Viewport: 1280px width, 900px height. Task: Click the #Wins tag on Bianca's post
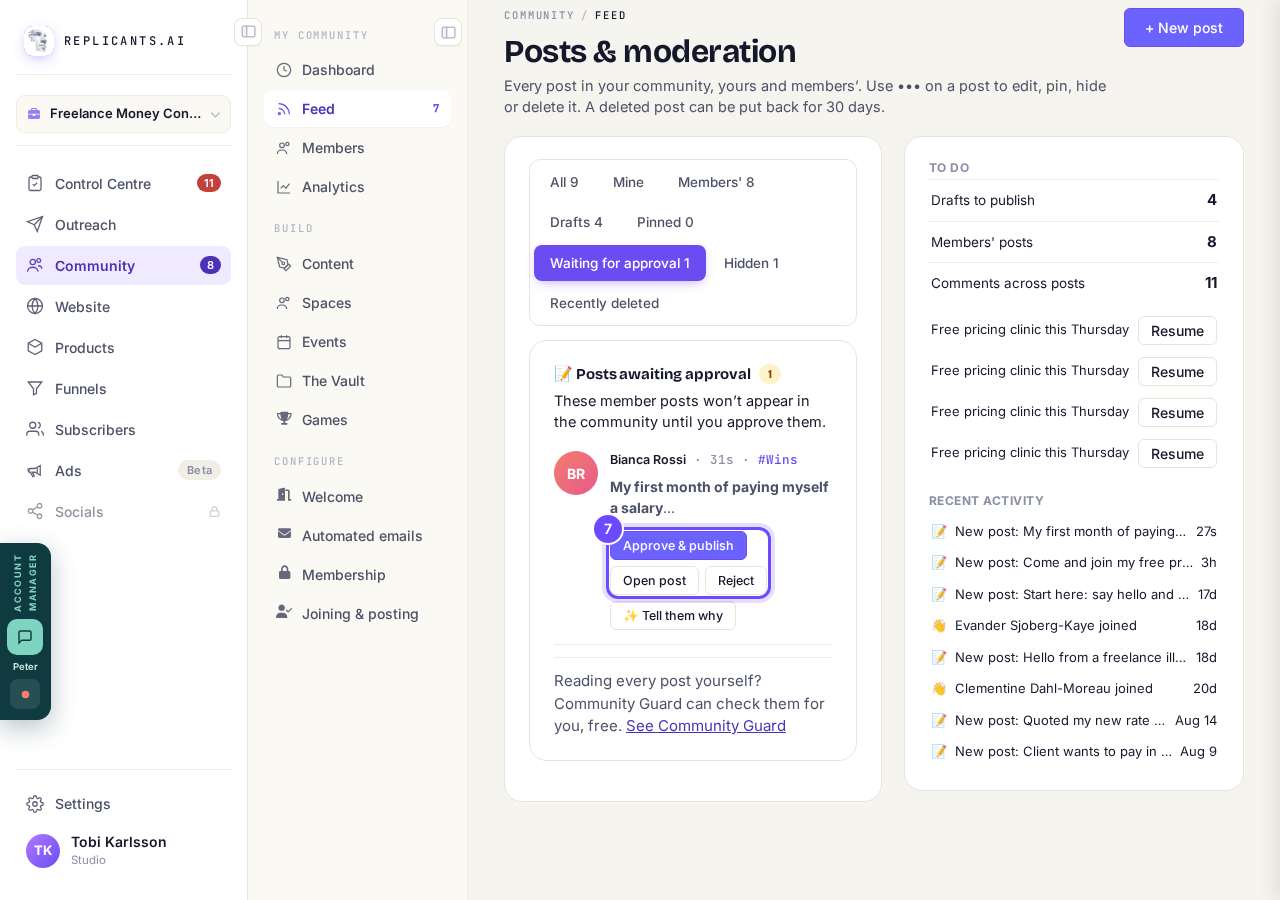778,460
